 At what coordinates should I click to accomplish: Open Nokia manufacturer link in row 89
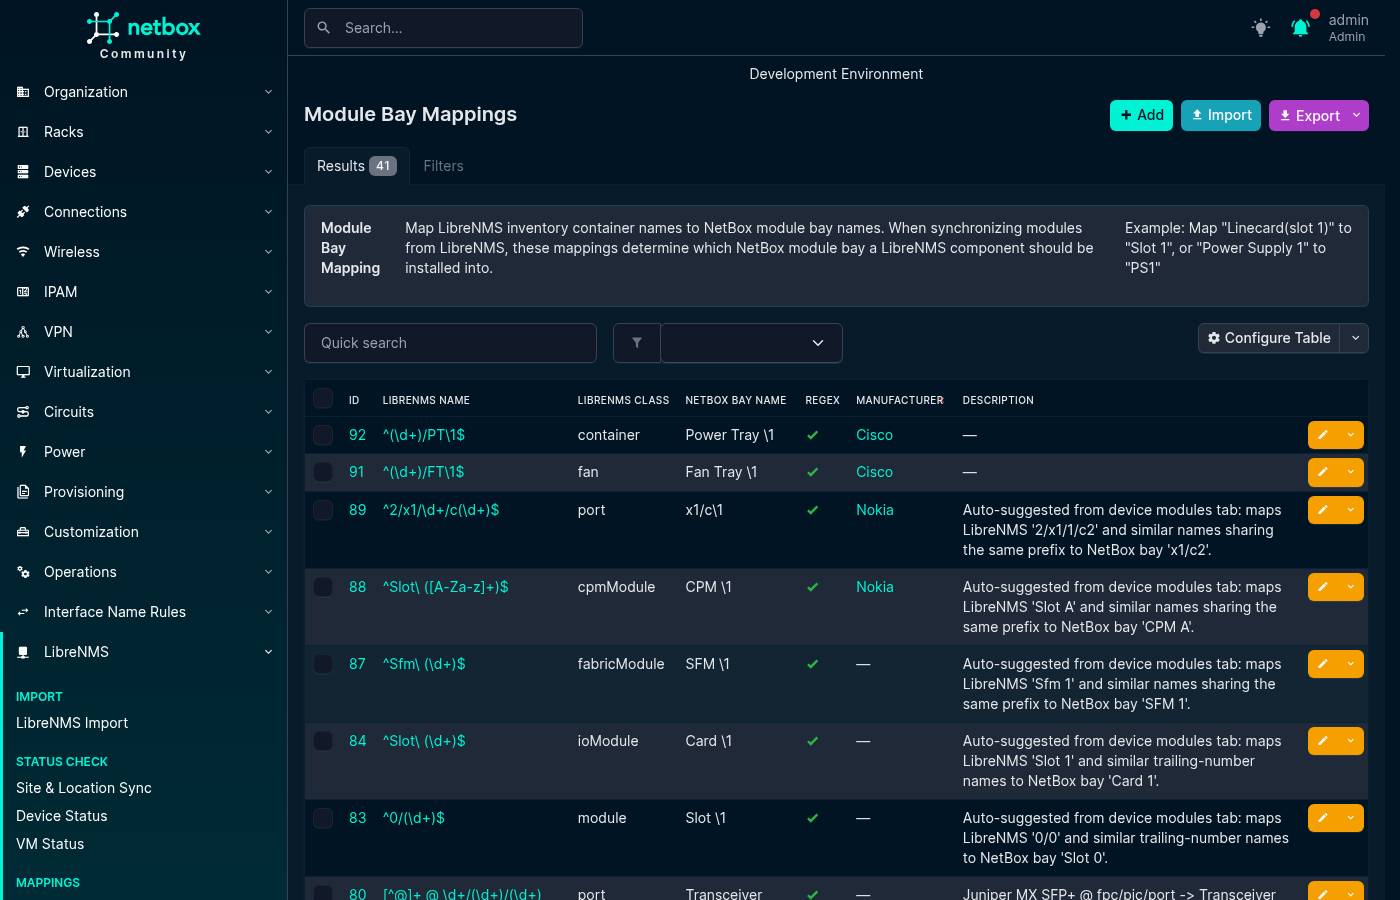(875, 510)
